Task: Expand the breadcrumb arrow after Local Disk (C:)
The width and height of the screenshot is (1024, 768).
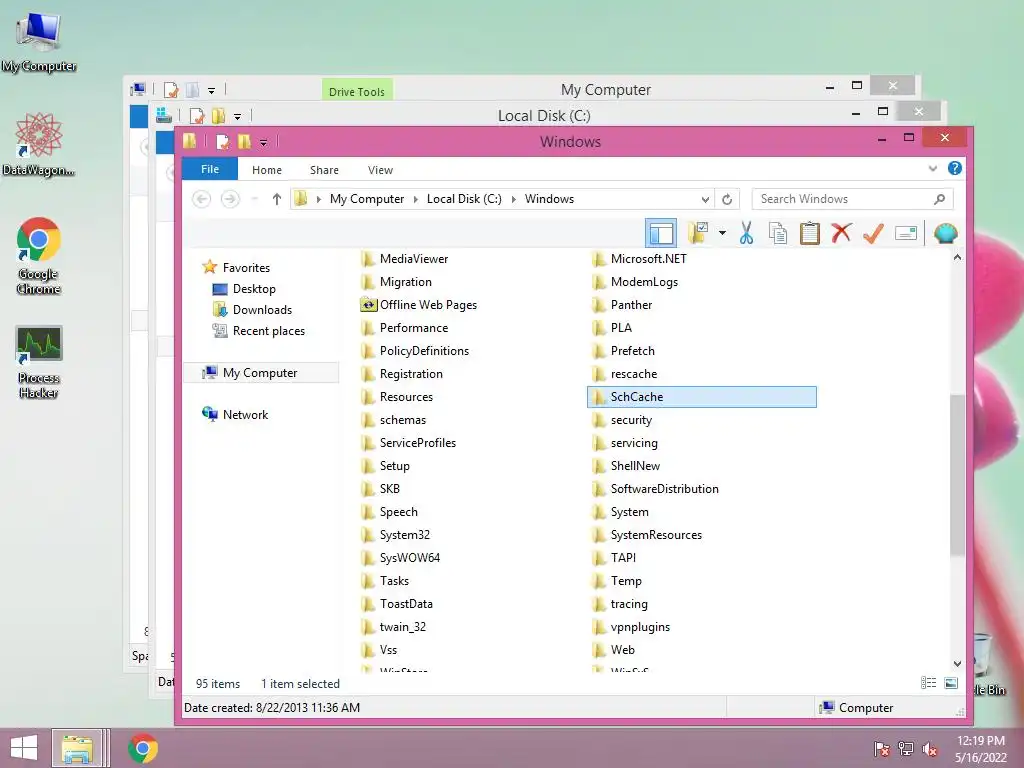Action: click(x=513, y=199)
